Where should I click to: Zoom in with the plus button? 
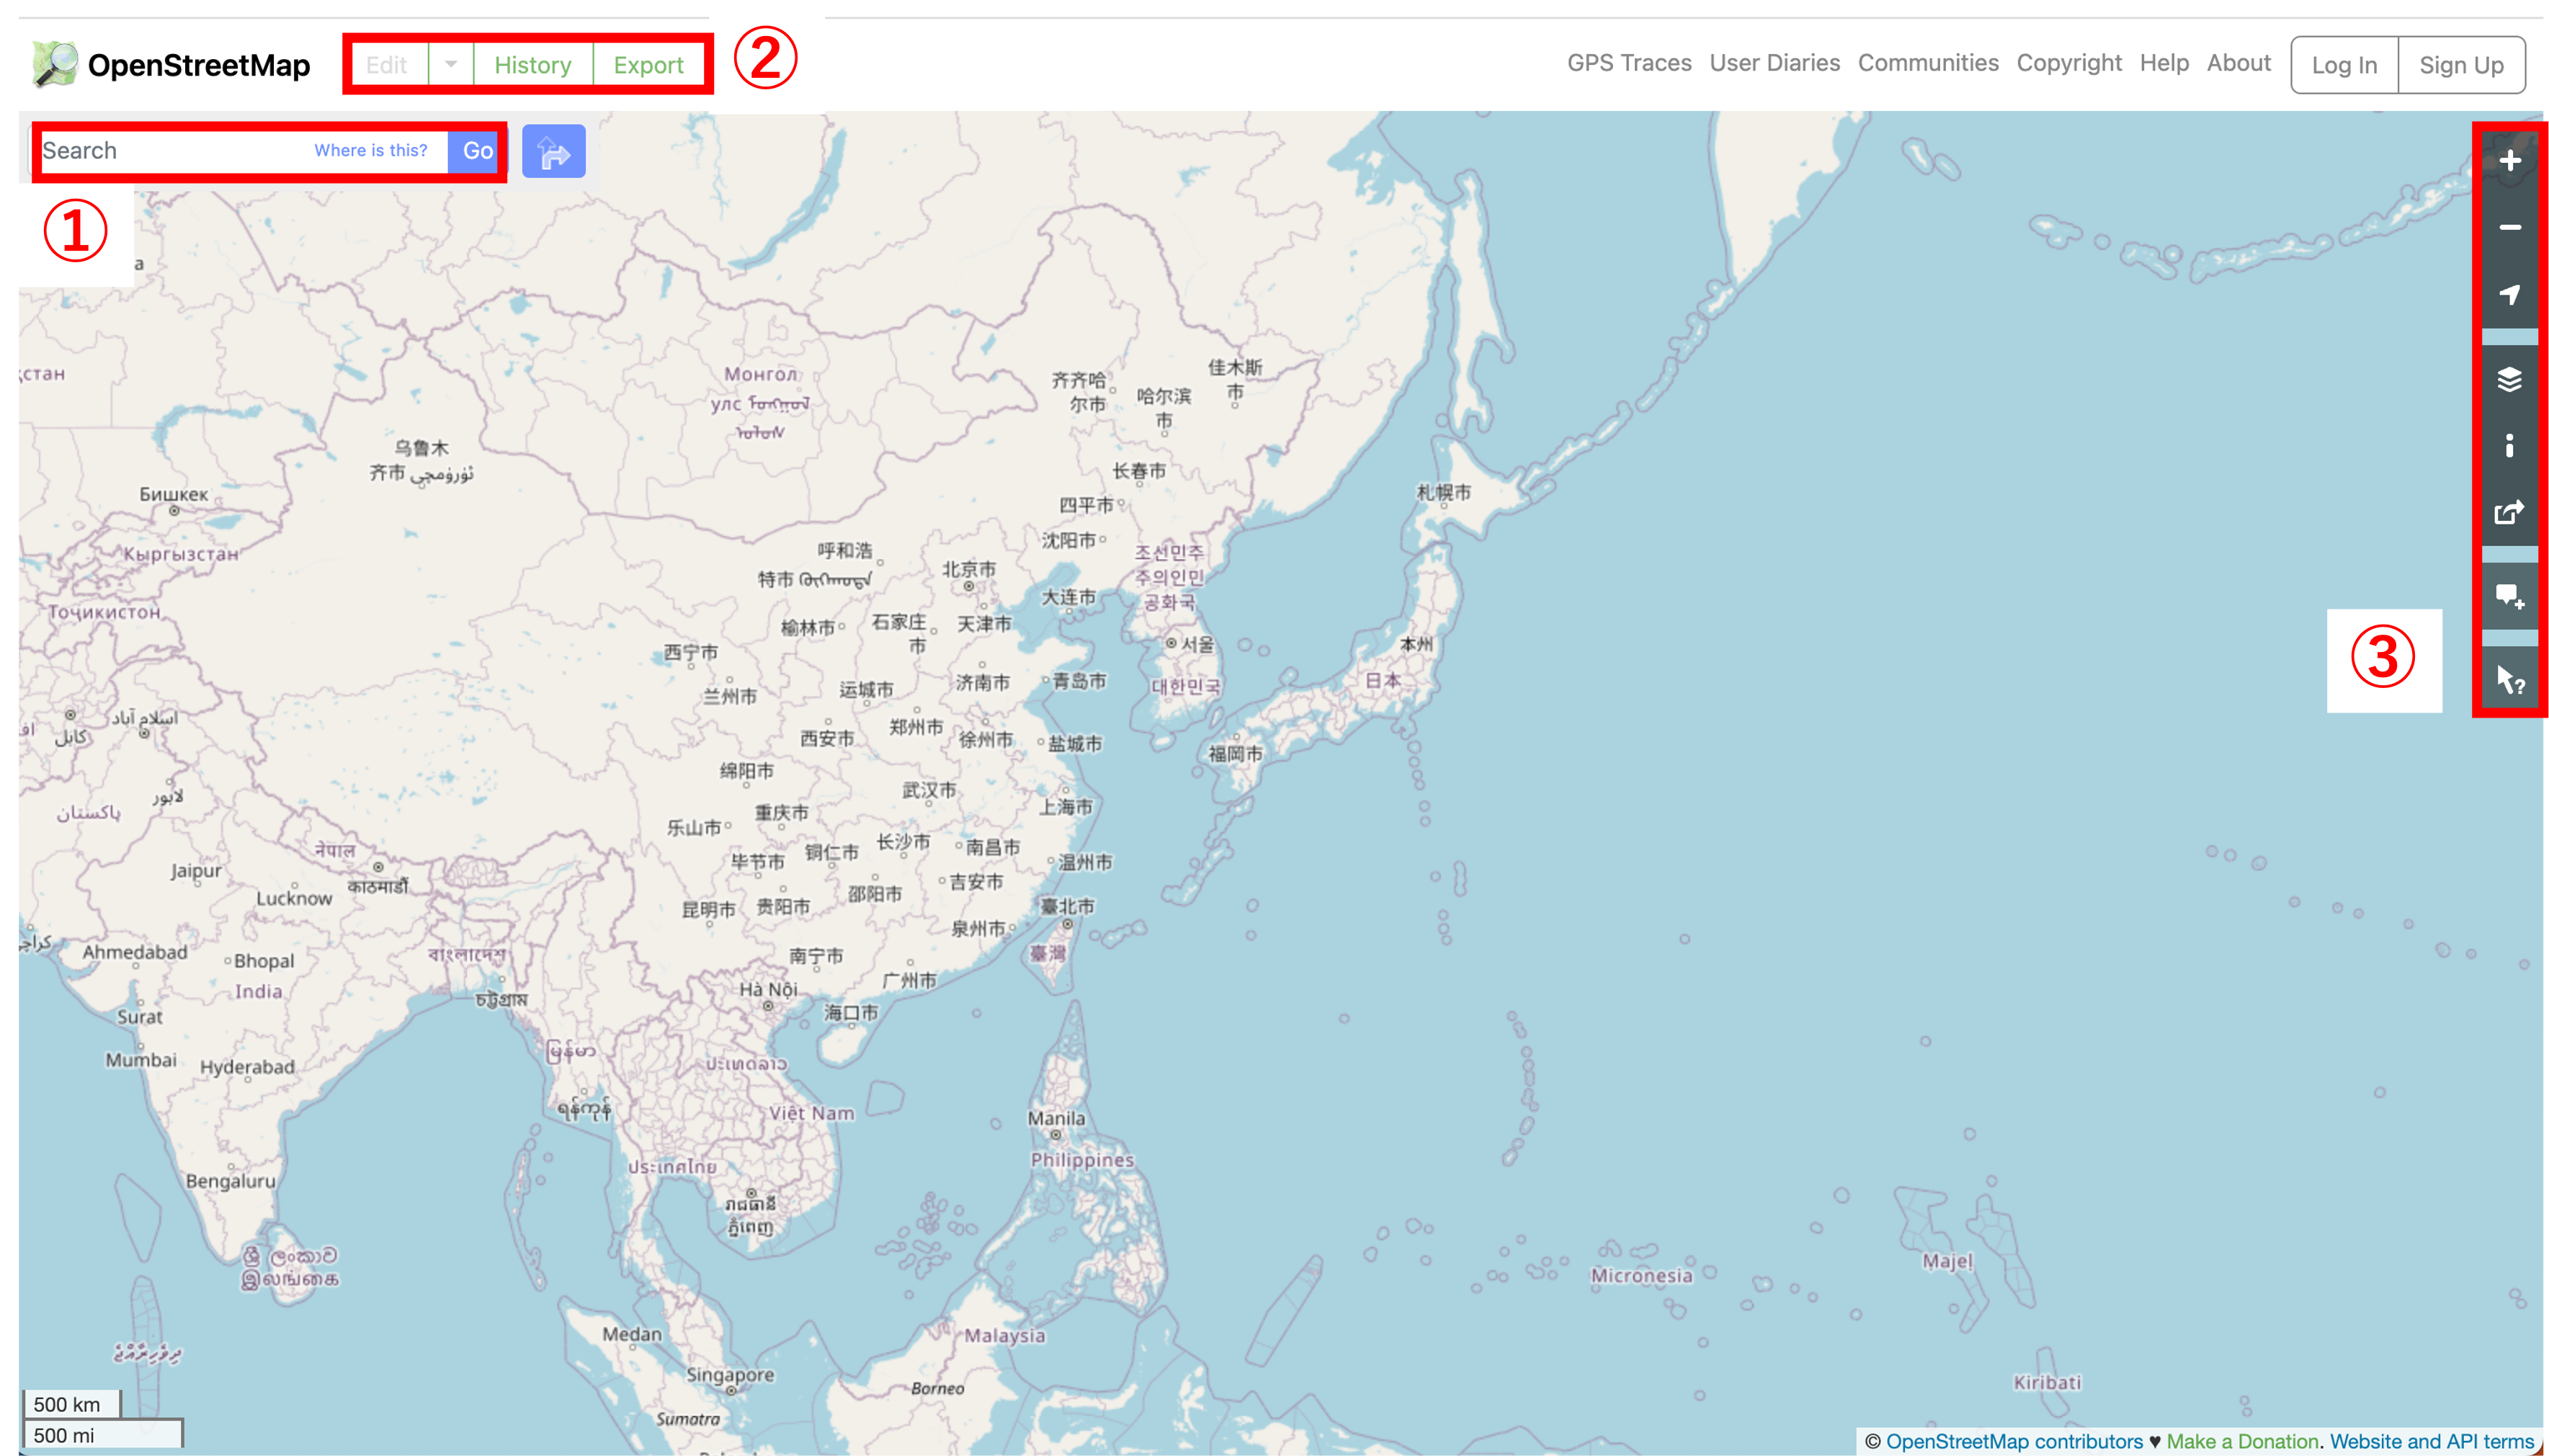point(2509,161)
